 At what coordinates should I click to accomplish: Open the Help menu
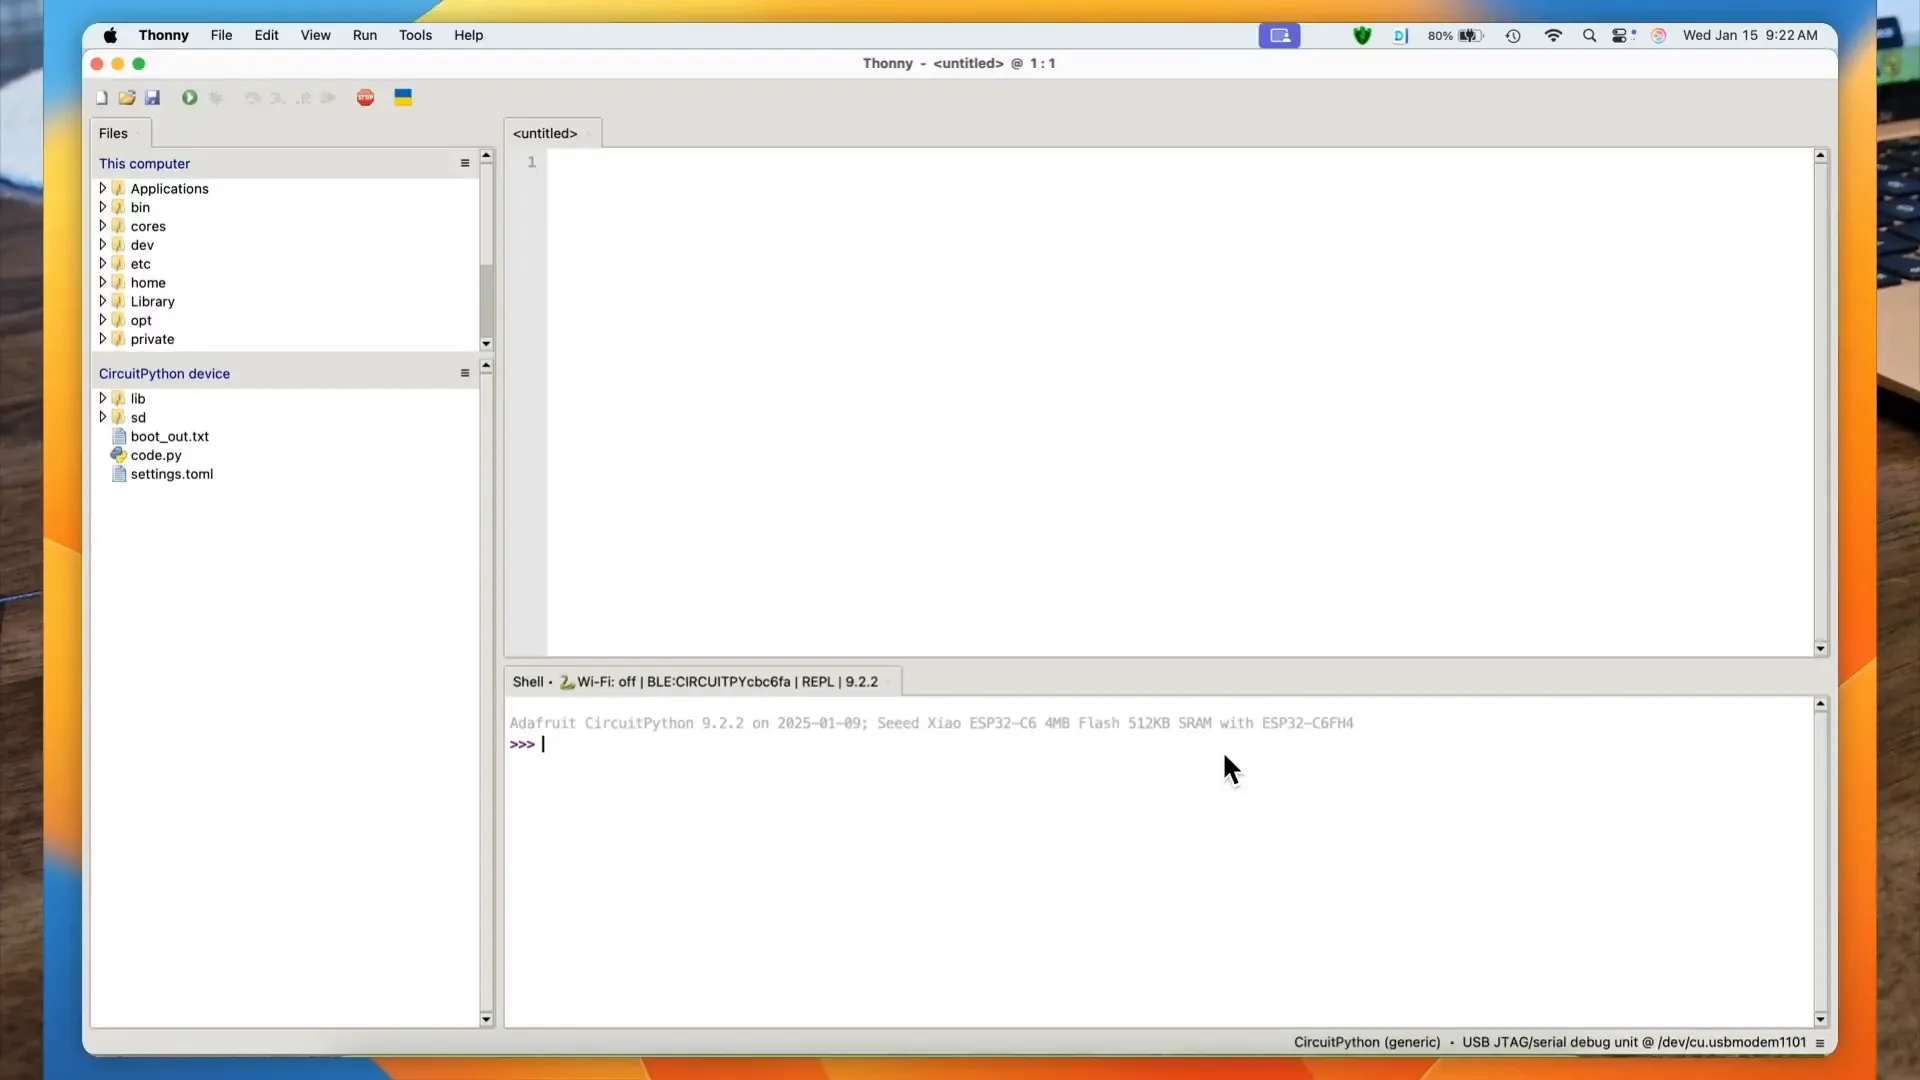pos(468,35)
